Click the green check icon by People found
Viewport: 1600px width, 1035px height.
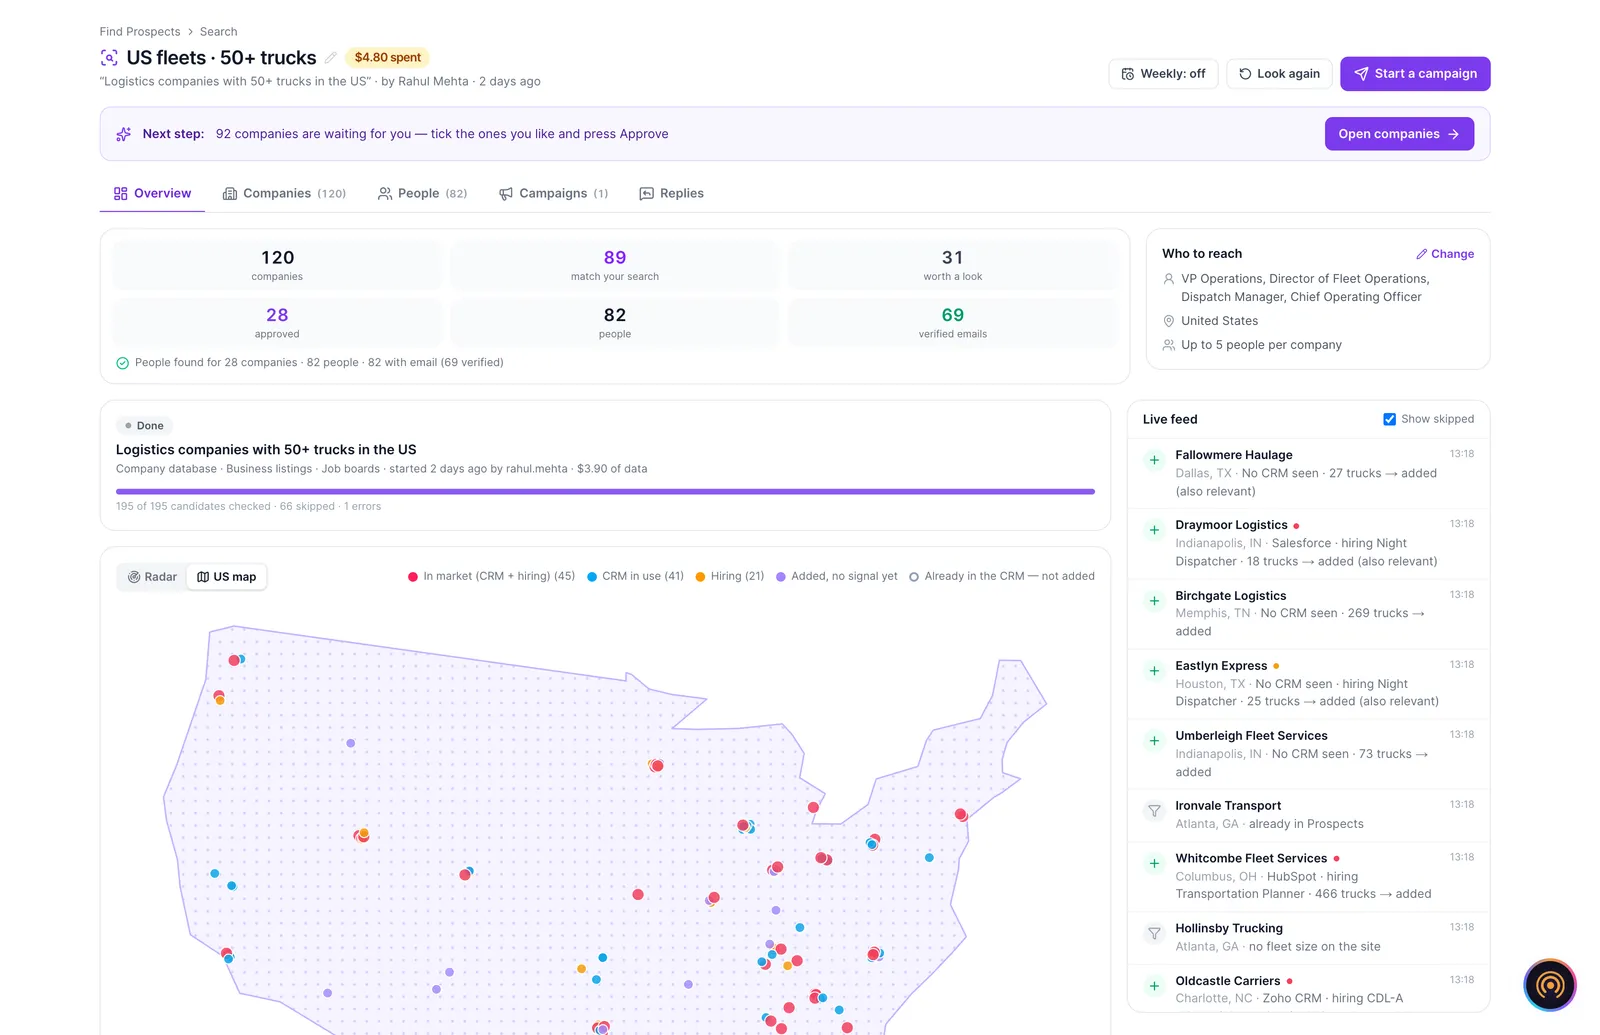pyautogui.click(x=122, y=363)
